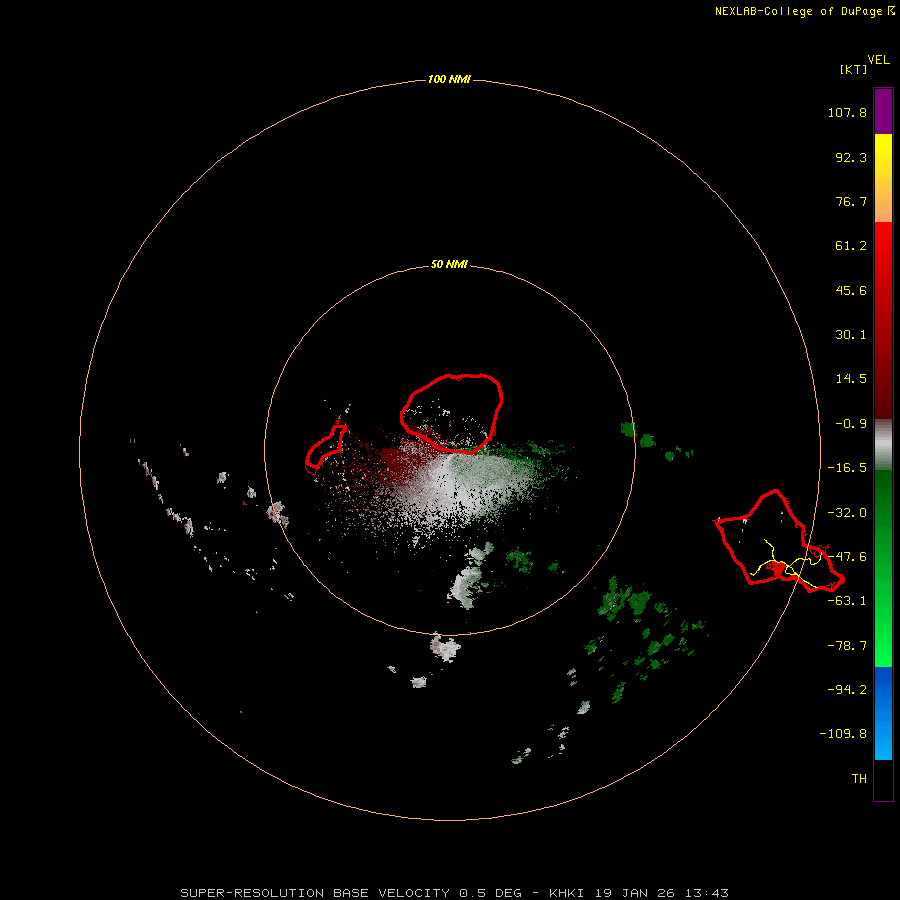The width and height of the screenshot is (900, 900).
Task: Click the NEXLAB-College of DuPage watermark text
Action: pos(804,11)
